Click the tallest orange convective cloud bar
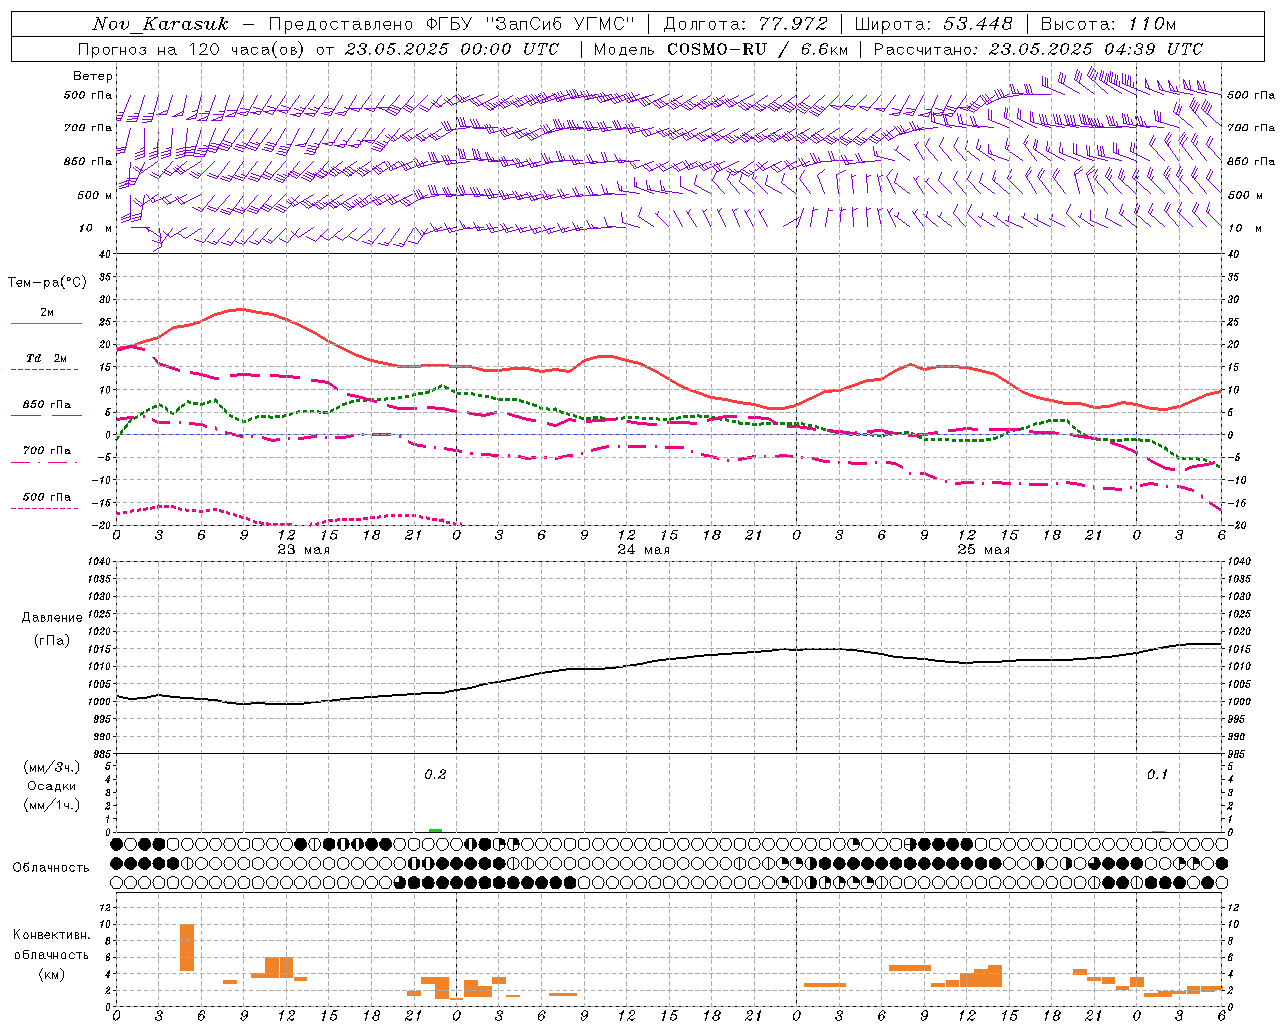This screenshot has width=1280, height=1024. [x=187, y=948]
